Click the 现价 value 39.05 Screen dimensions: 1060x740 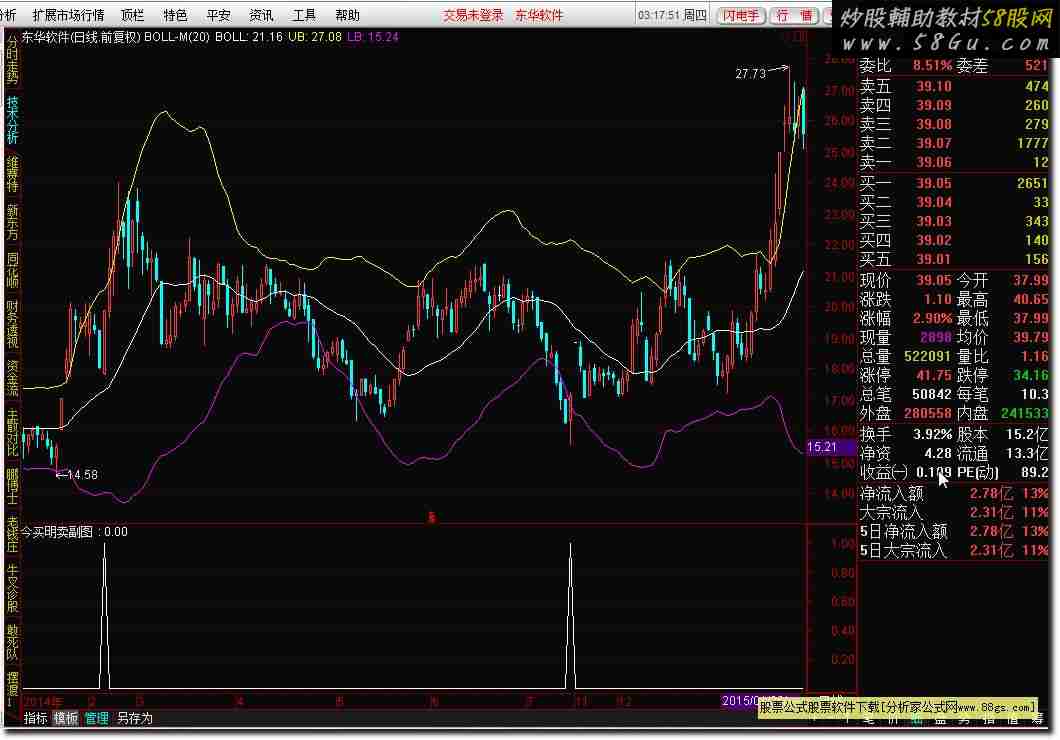[934, 280]
